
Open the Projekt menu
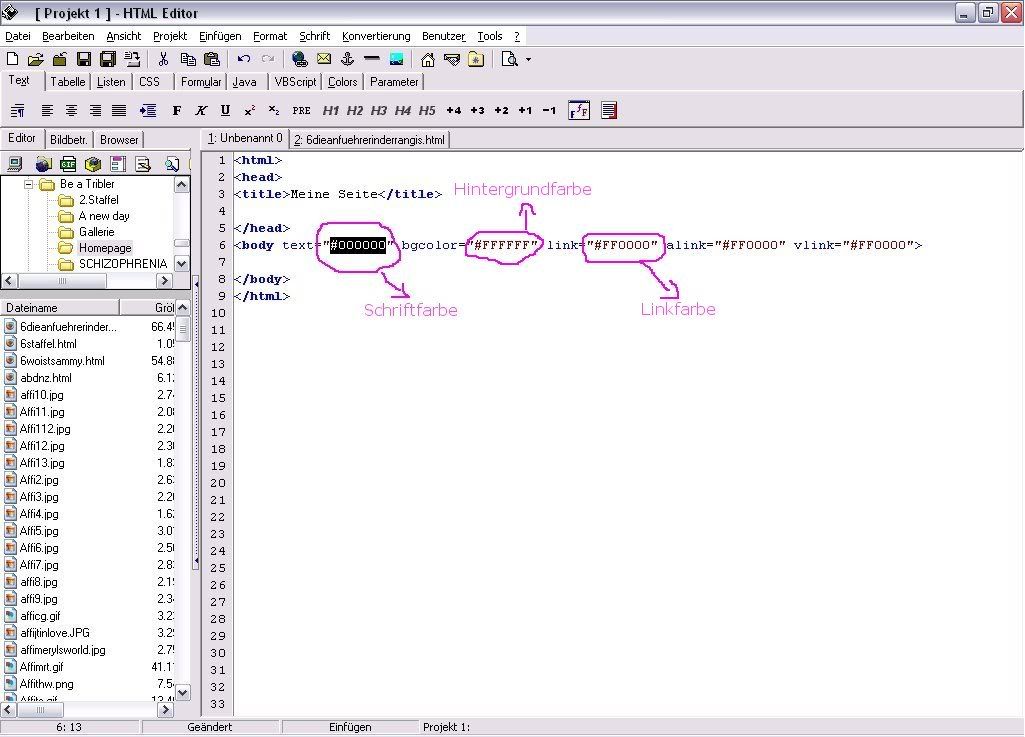[170, 36]
